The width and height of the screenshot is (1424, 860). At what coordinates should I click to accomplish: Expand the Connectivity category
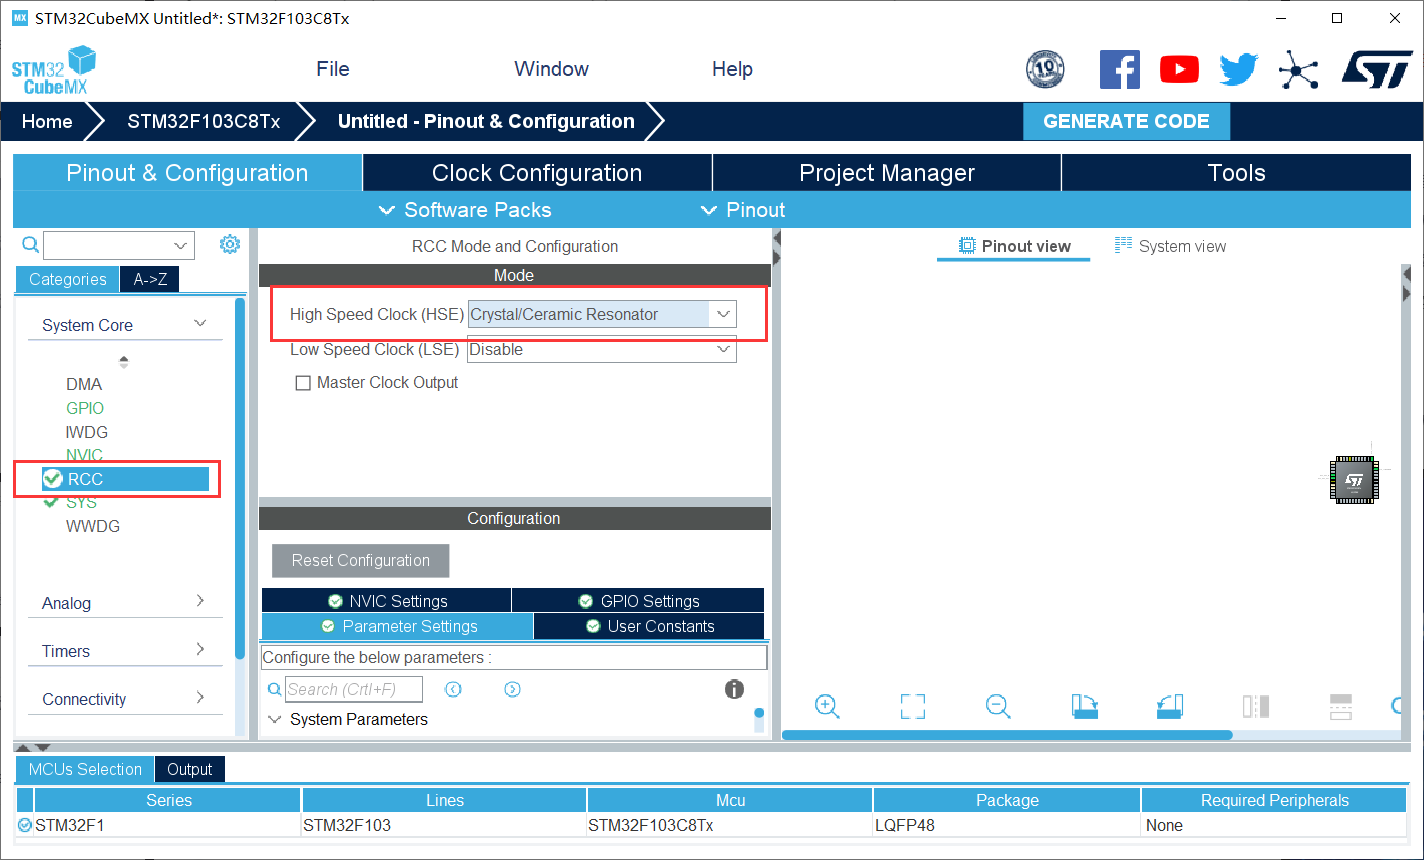(200, 697)
